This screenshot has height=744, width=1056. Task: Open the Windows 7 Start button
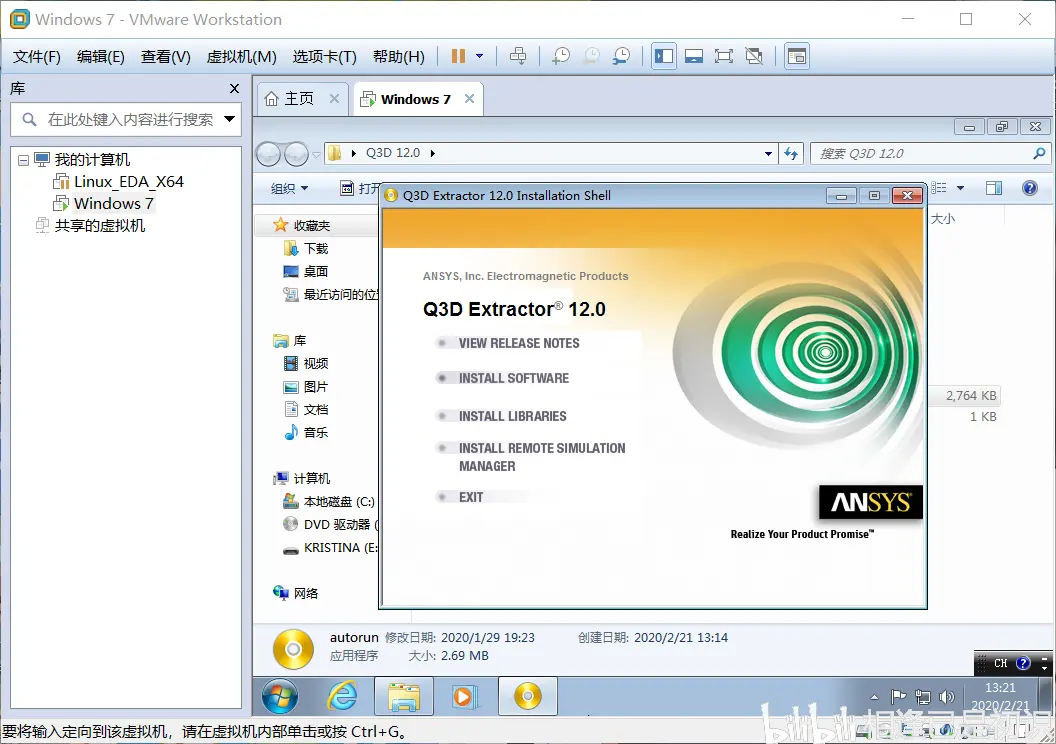(x=280, y=696)
